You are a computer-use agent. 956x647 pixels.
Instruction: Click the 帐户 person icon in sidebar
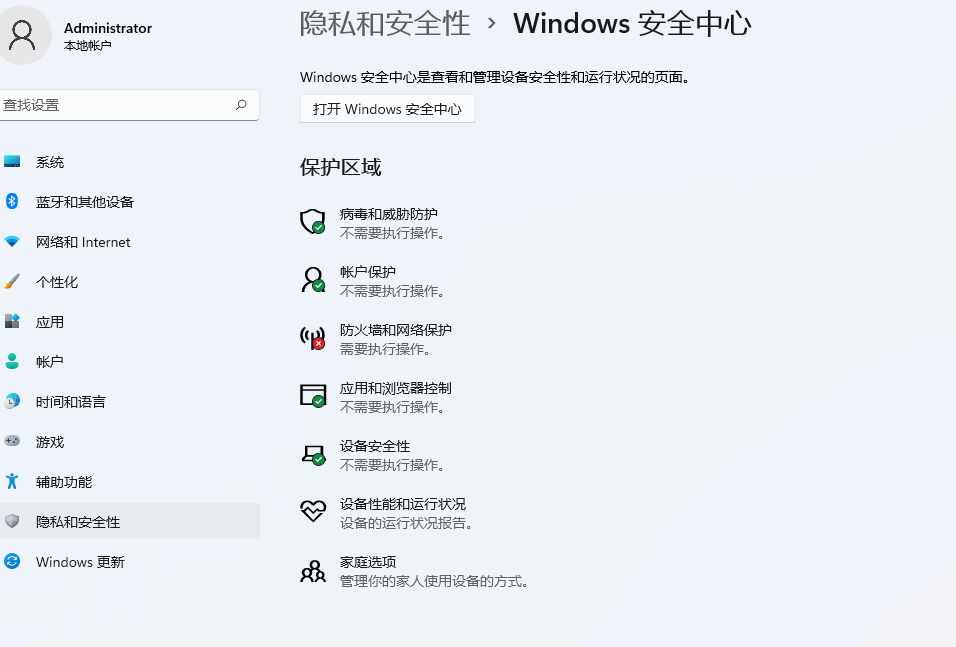[x=12, y=361]
